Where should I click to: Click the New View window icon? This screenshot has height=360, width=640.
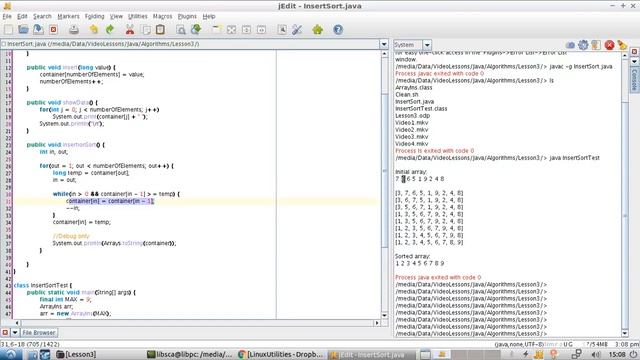tap(216, 29)
